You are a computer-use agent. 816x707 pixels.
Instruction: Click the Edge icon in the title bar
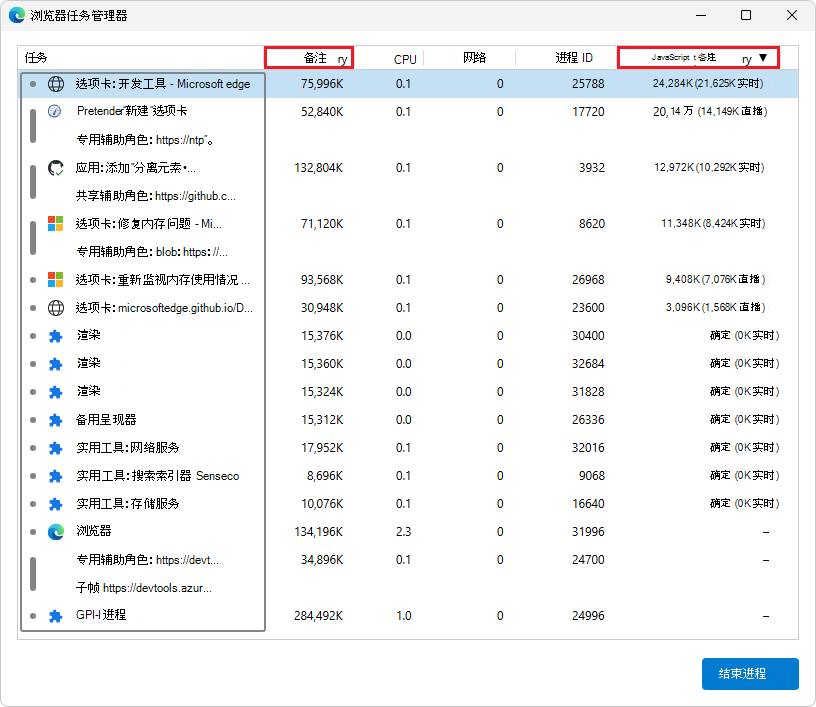point(17,16)
